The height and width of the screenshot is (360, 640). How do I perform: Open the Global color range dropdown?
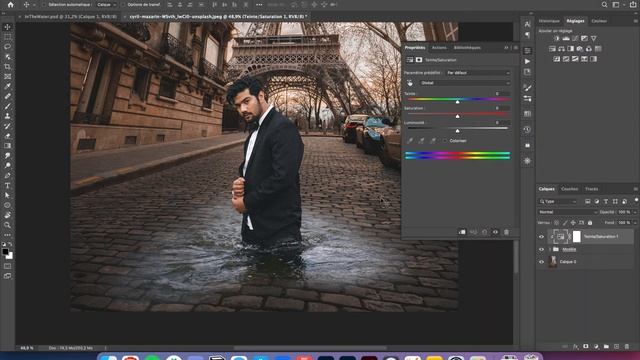click(465, 83)
